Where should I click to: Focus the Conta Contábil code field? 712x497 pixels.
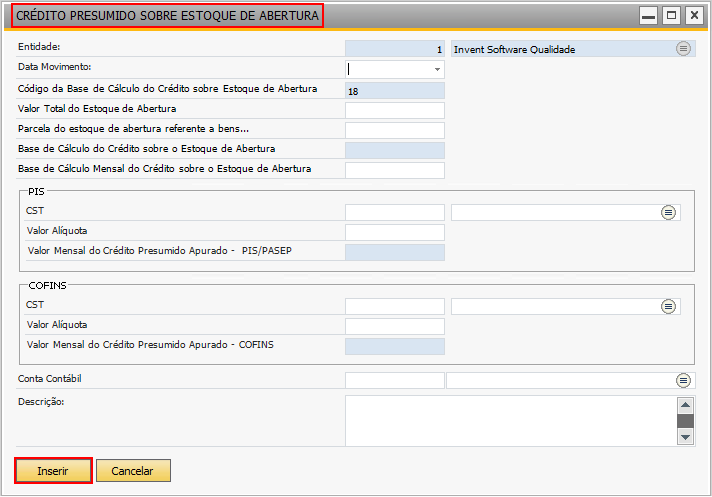(x=395, y=380)
